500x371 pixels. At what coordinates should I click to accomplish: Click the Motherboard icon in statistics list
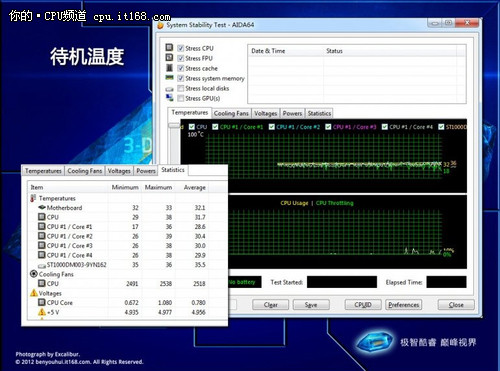click(x=42, y=207)
